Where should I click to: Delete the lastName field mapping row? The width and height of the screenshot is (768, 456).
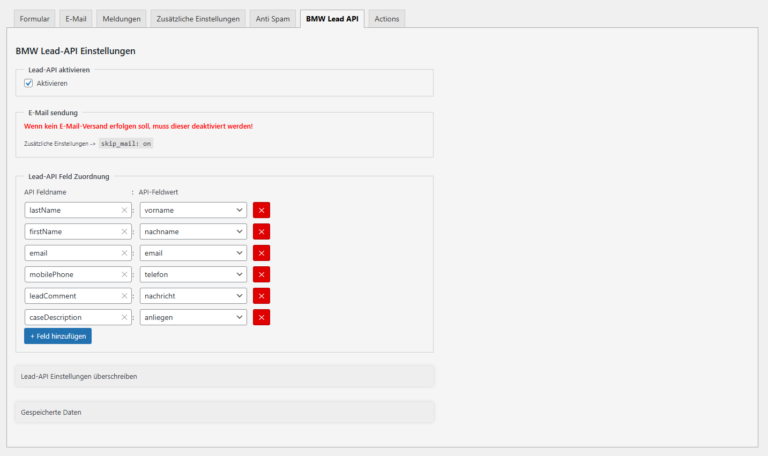click(x=261, y=210)
